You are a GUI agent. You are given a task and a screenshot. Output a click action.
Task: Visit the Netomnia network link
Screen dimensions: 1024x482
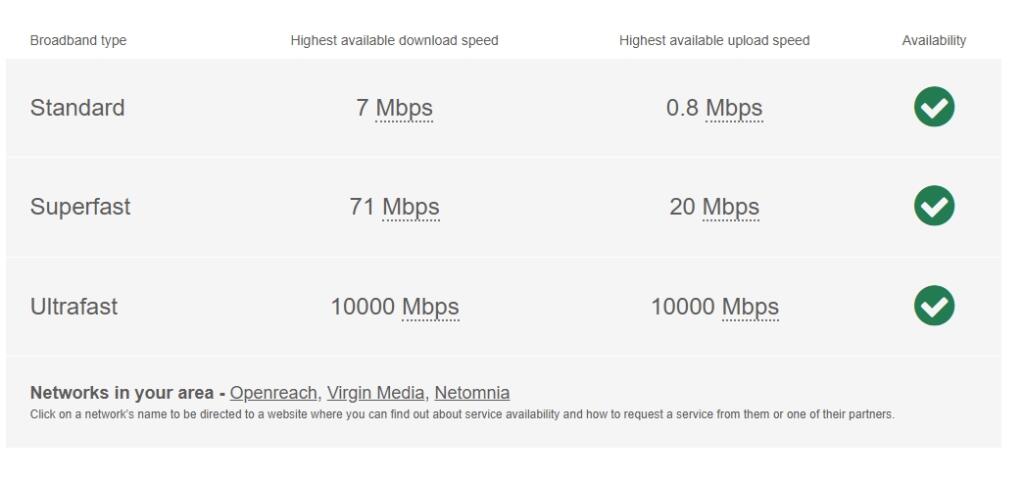pyautogui.click(x=472, y=393)
